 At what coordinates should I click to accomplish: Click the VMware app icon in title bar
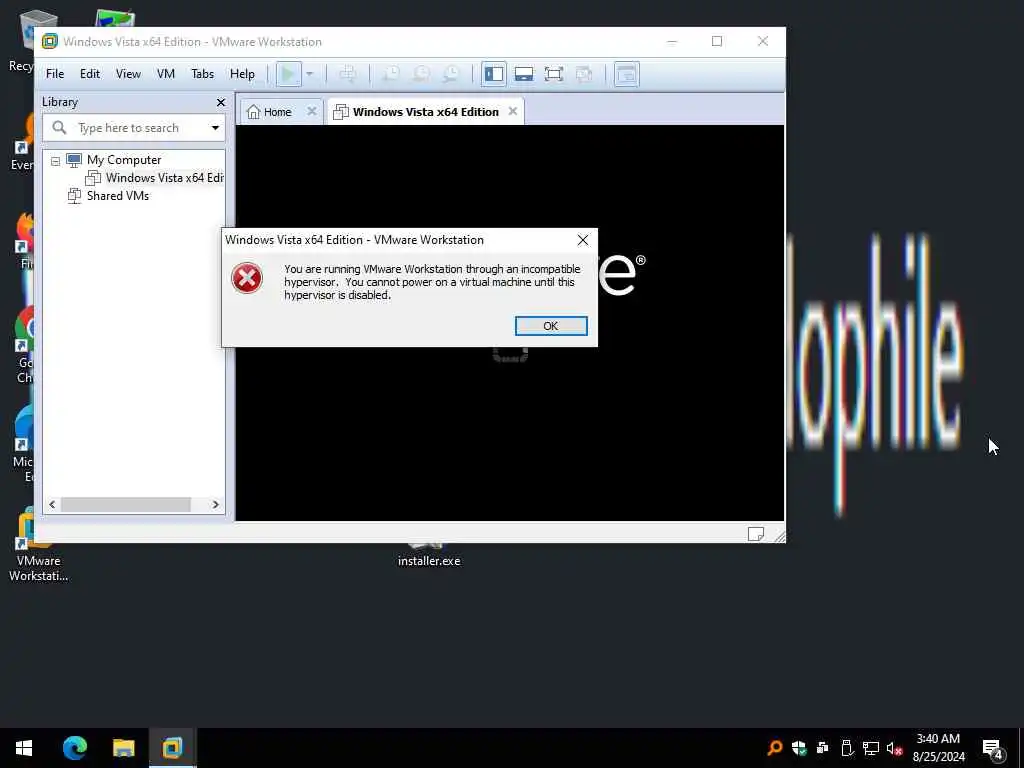pyautogui.click(x=50, y=41)
